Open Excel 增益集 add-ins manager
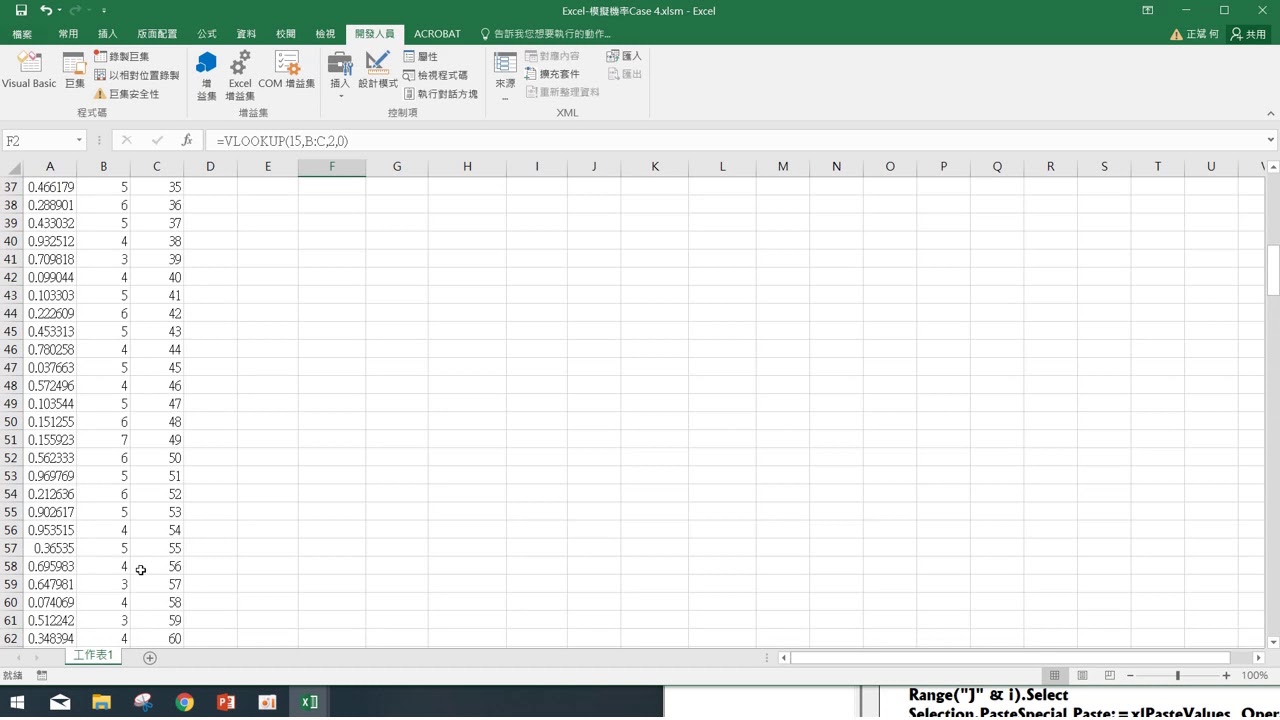1280x720 pixels. [240, 76]
